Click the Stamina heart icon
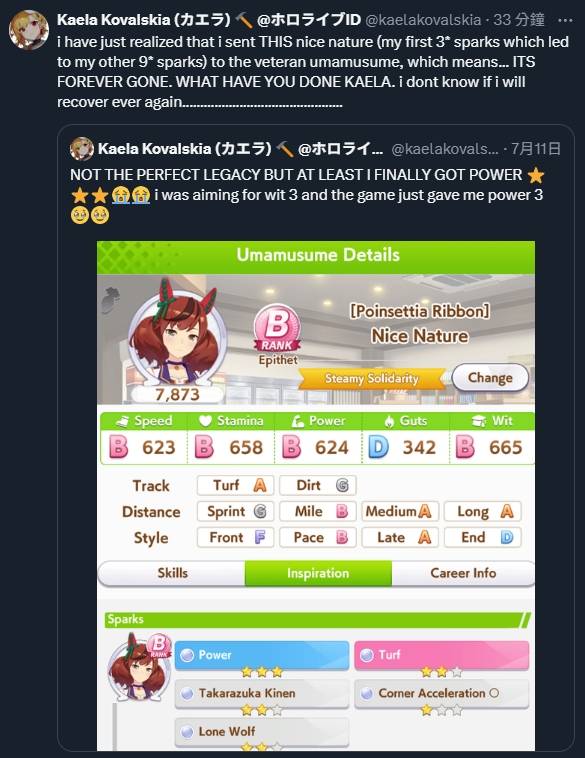The image size is (585, 758). [x=205, y=421]
